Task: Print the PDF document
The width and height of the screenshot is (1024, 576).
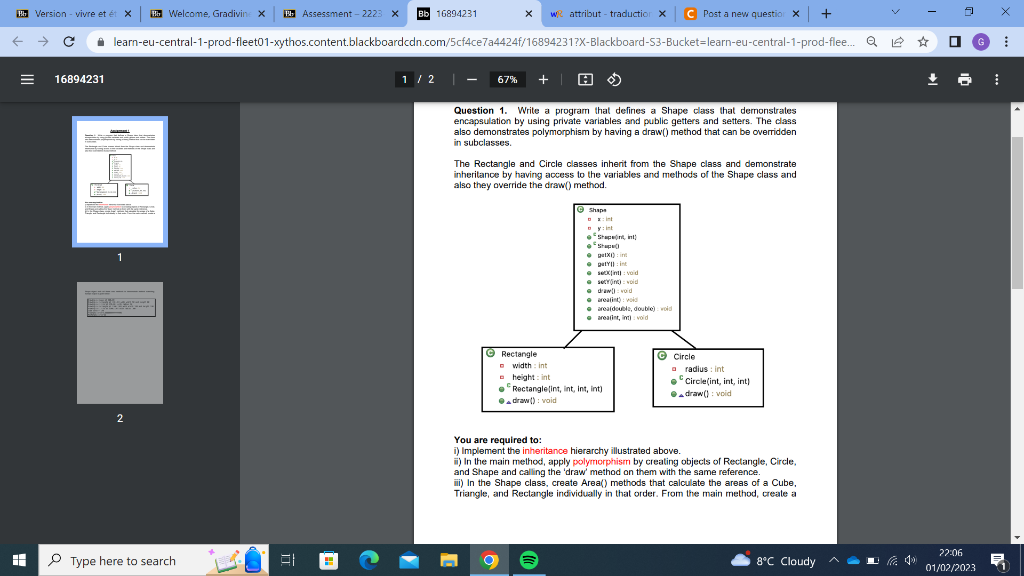Action: coord(964,80)
